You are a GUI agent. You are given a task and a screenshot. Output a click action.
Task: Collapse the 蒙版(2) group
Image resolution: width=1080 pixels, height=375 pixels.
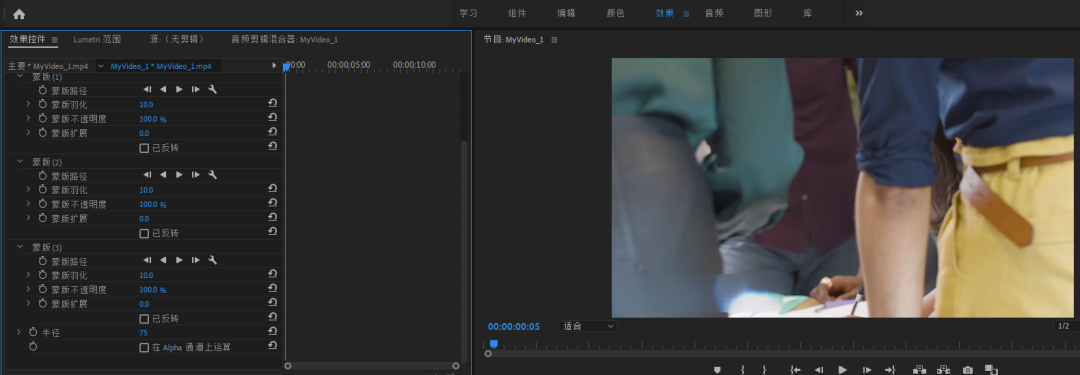[20, 161]
